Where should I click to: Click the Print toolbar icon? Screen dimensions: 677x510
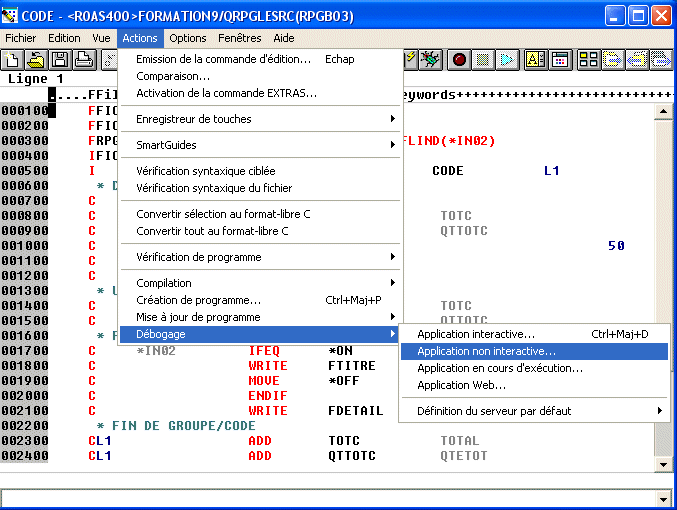(82, 60)
